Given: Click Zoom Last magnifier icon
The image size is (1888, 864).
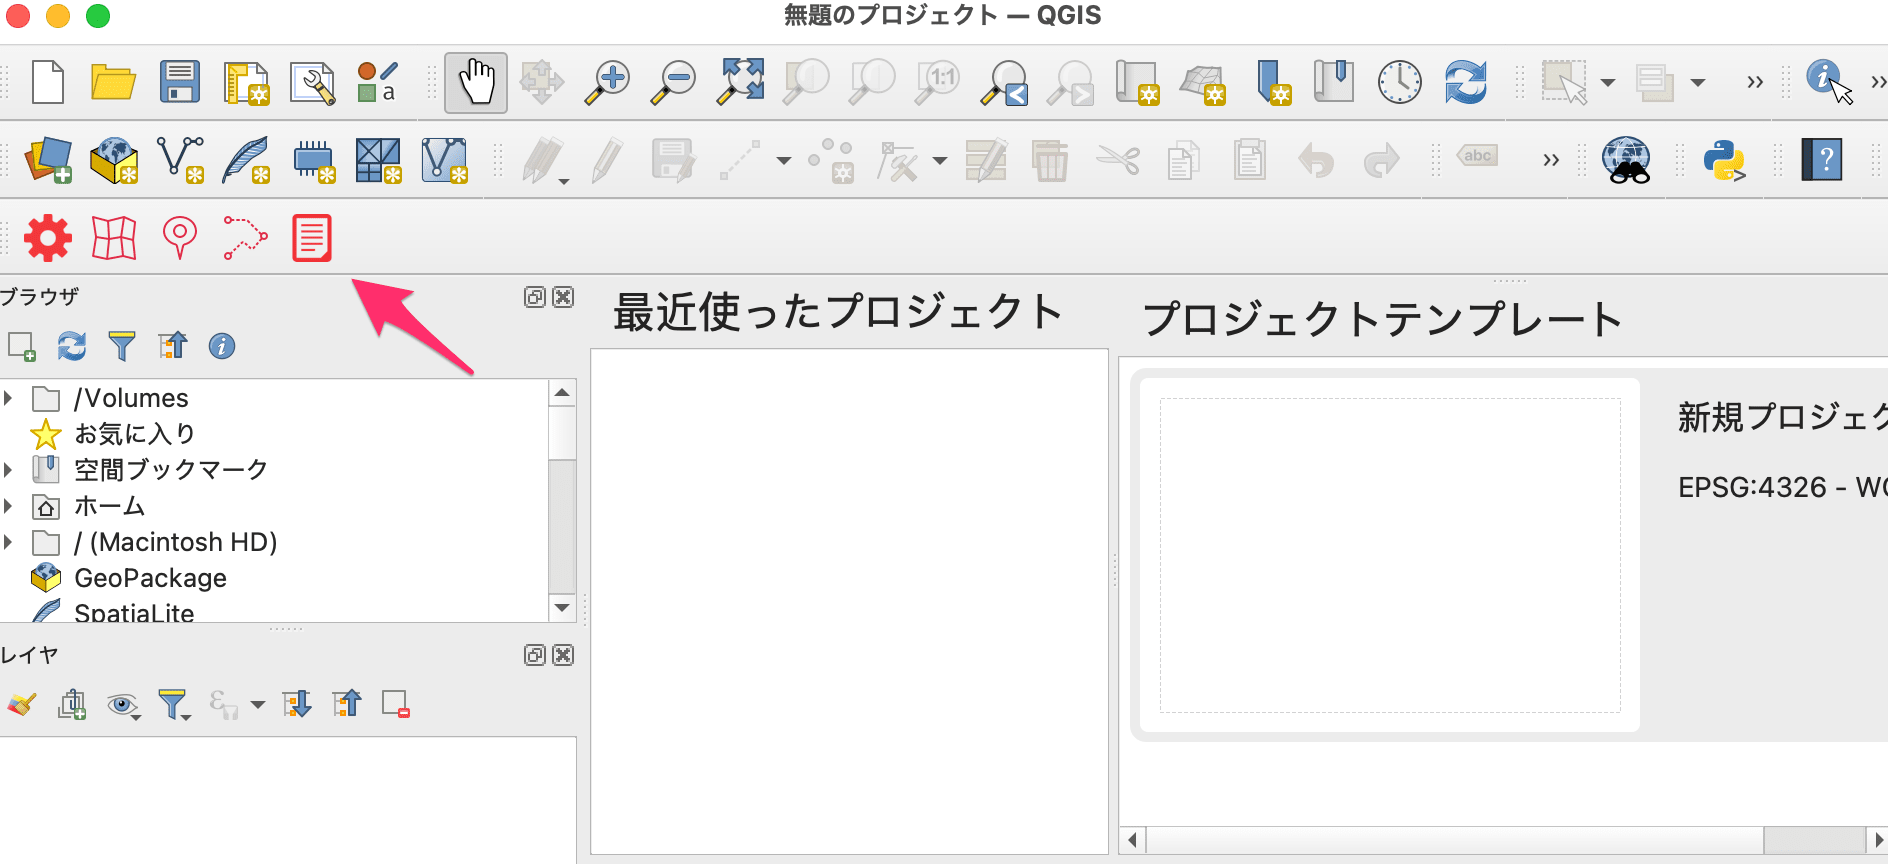Looking at the screenshot, I should (1006, 82).
